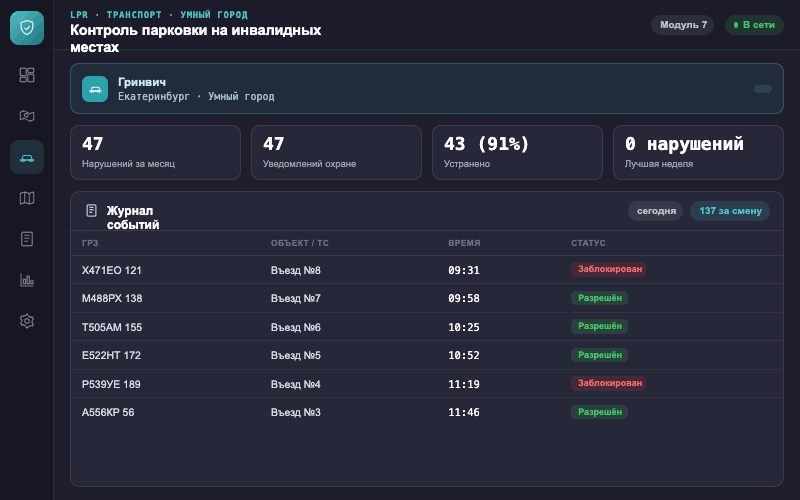Open the settings gear icon in sidebar
This screenshot has width=800, height=500.
(27, 321)
